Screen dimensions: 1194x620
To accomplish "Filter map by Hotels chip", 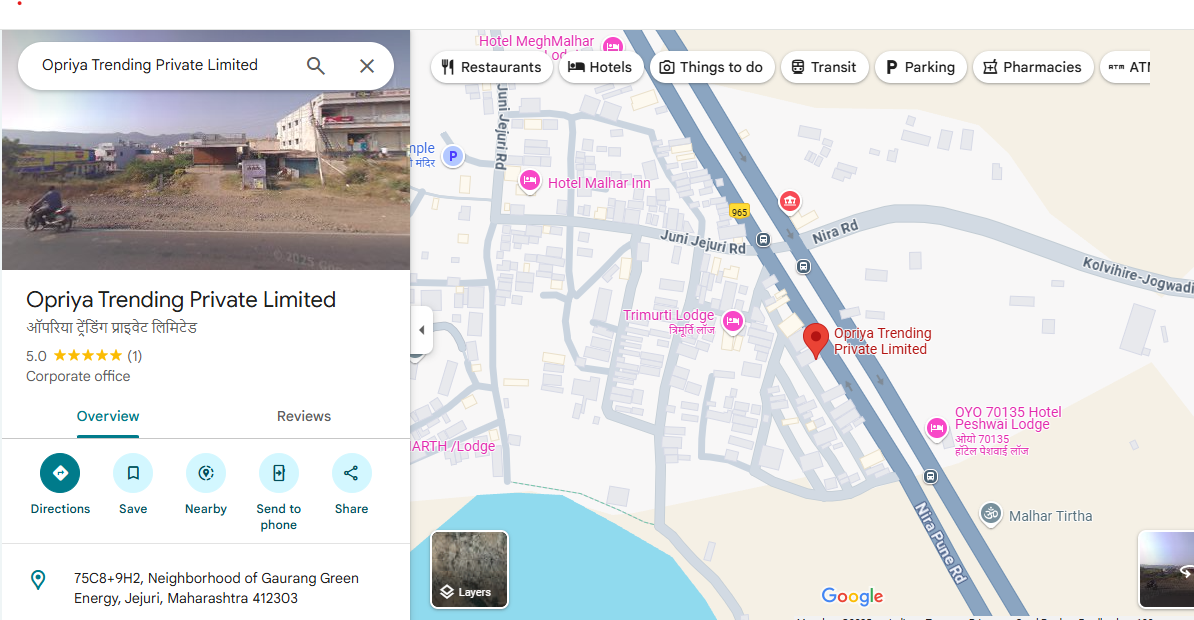I will [x=600, y=67].
